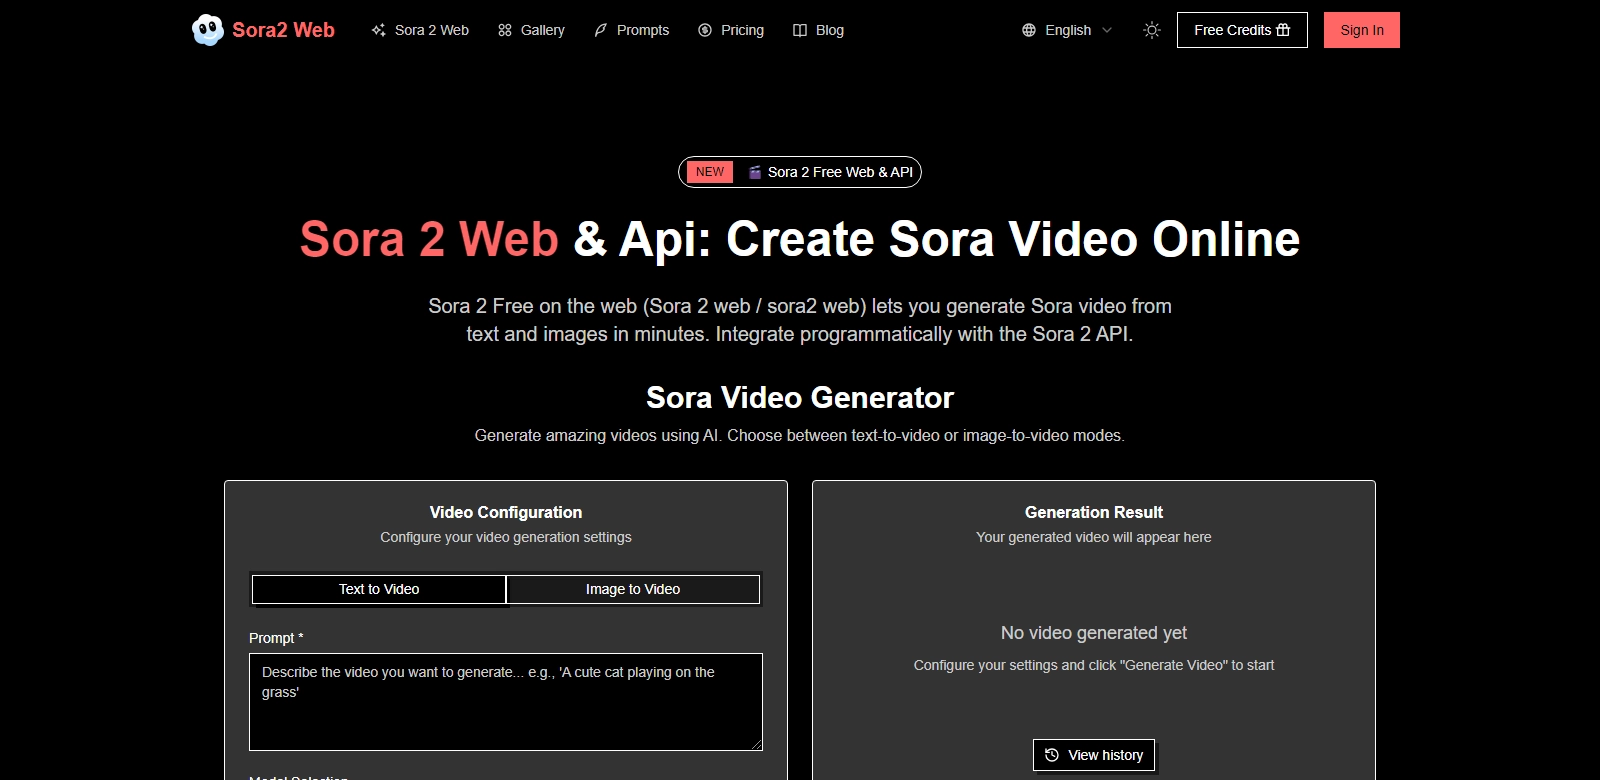Click the main headline 'Sora 2 Web'

429,239
